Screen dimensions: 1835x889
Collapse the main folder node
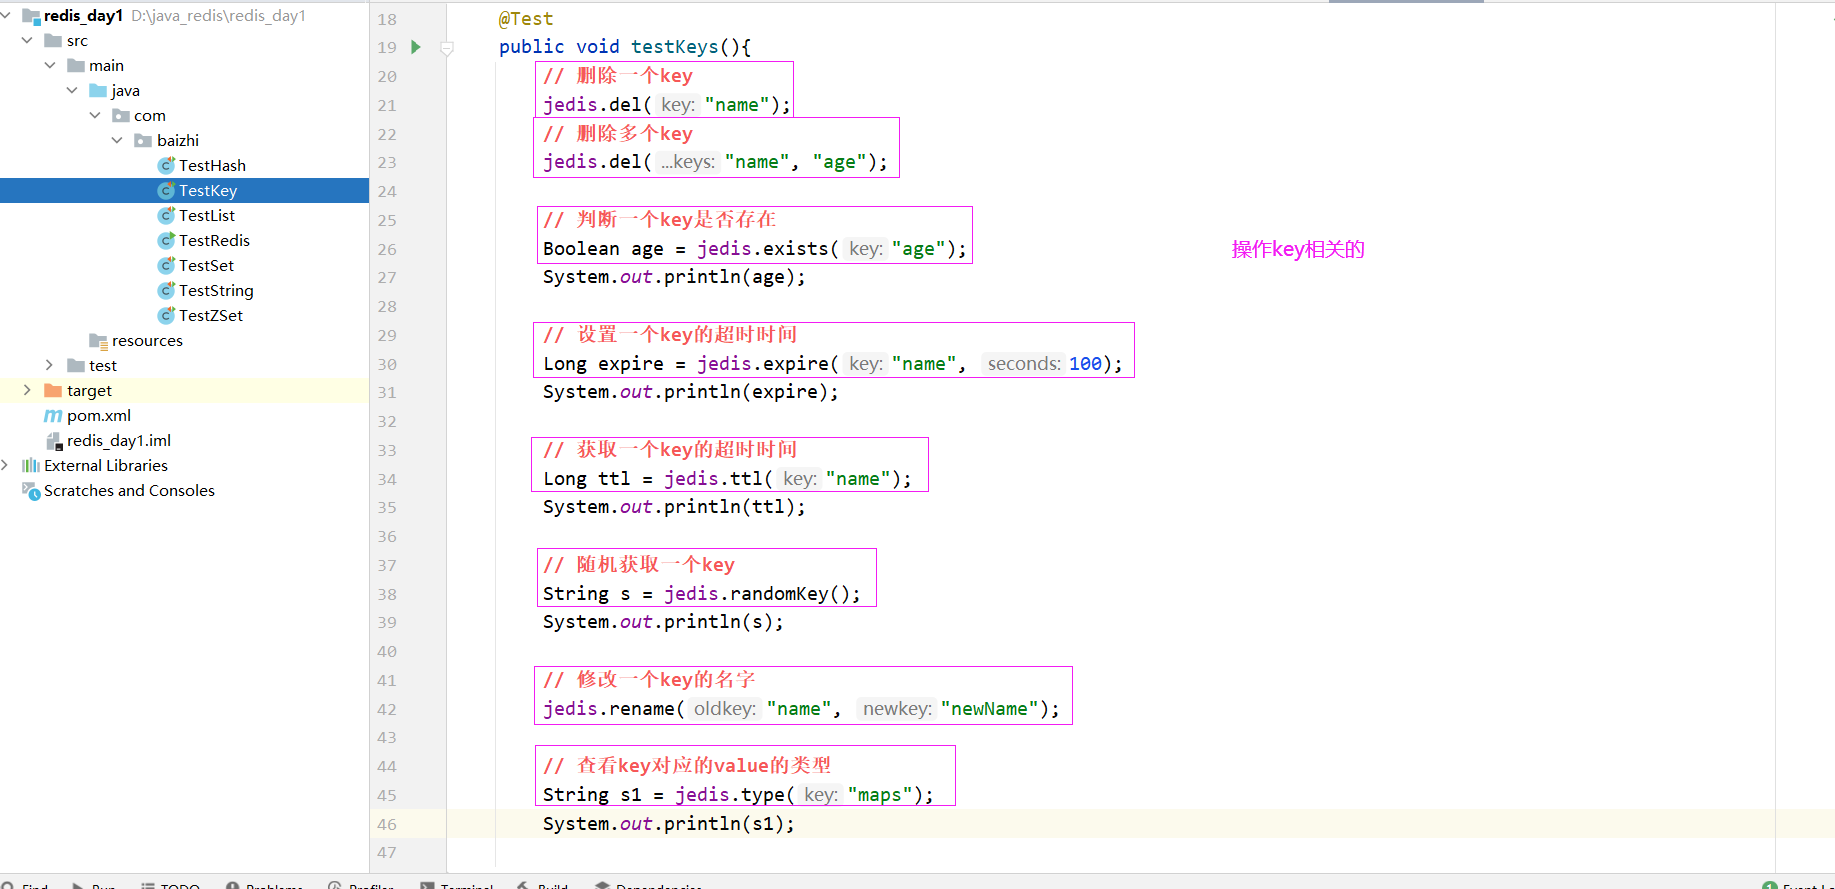50,65
